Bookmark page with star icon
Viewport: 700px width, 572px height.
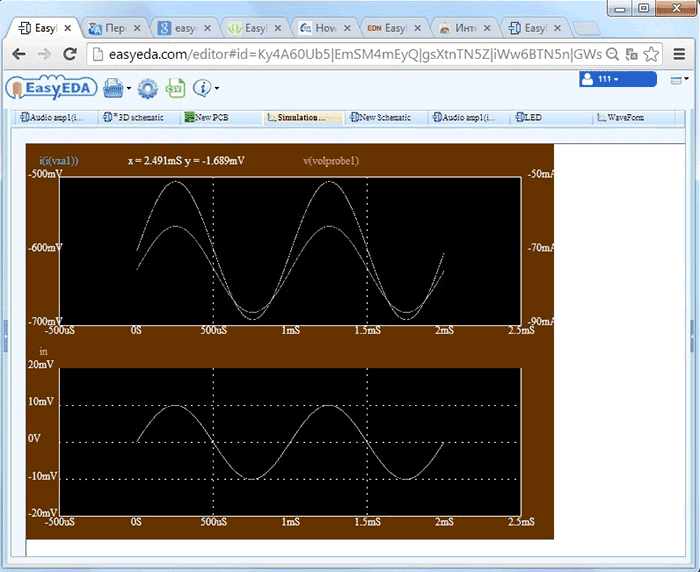pos(651,53)
